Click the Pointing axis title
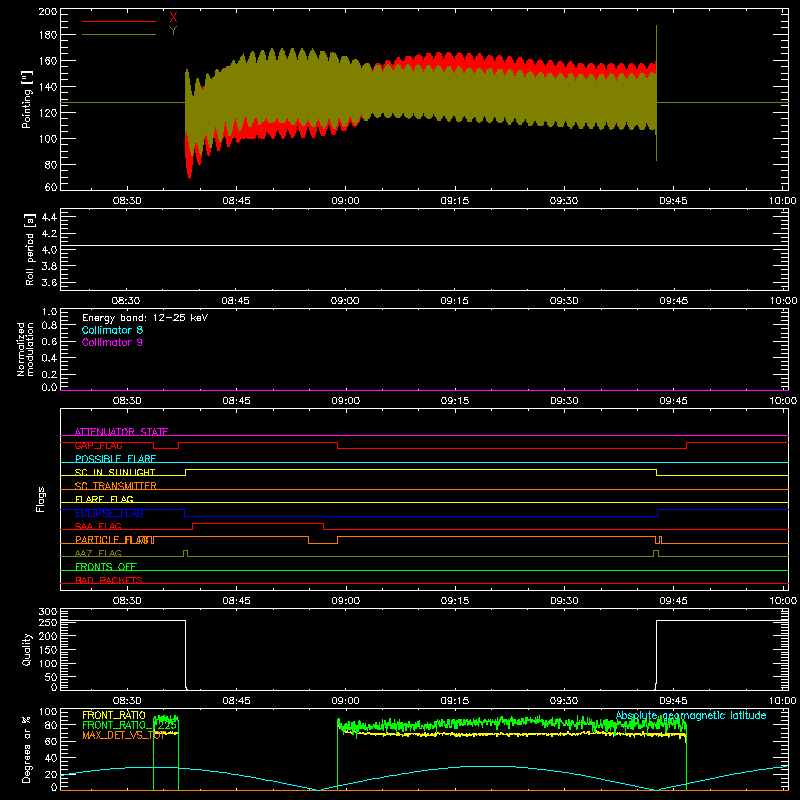Screen dimensions: 800x800 [27, 100]
